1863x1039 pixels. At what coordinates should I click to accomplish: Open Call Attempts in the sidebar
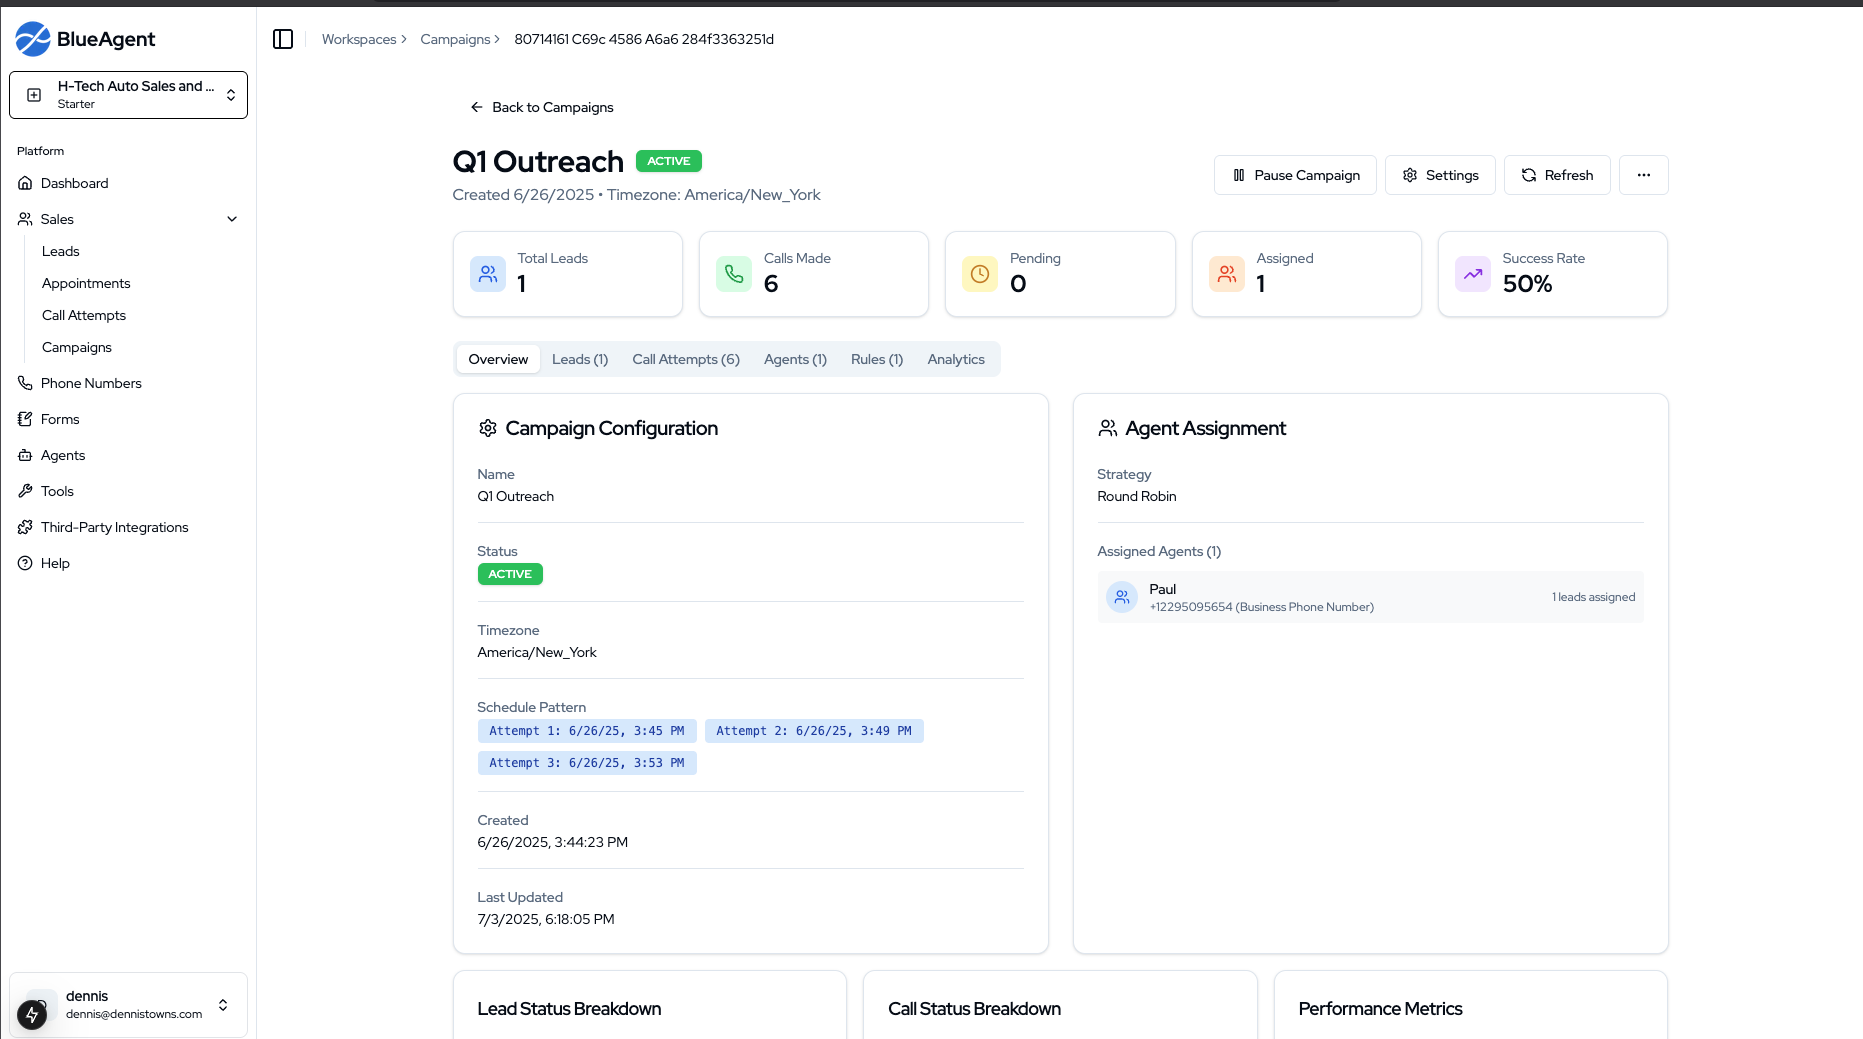click(84, 315)
